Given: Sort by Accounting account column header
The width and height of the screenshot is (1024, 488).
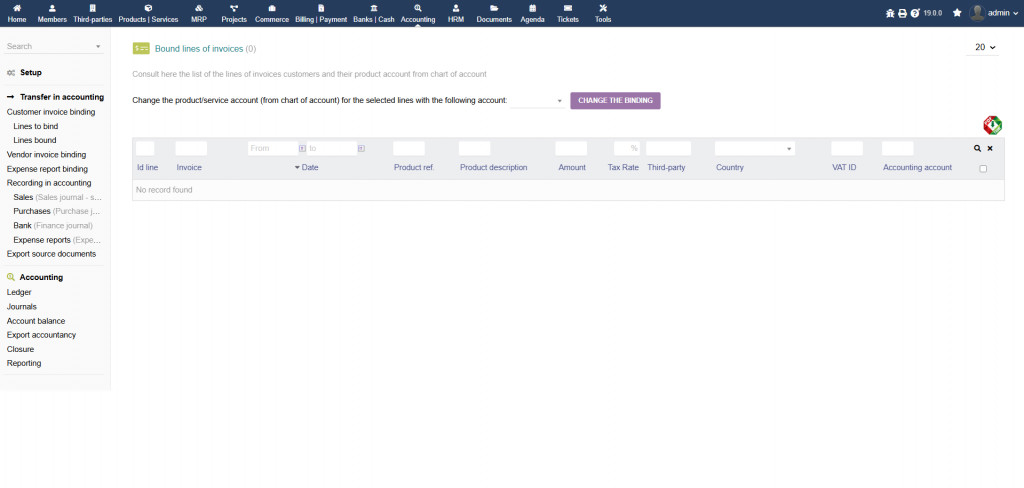Looking at the screenshot, I should click(x=918, y=167).
